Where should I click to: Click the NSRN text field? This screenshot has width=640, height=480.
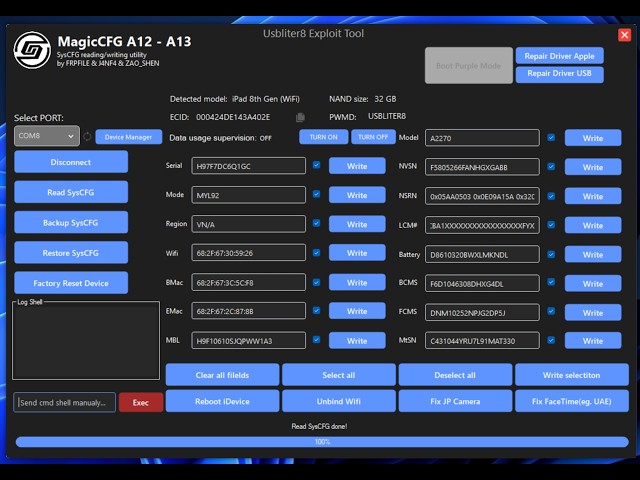(482, 196)
